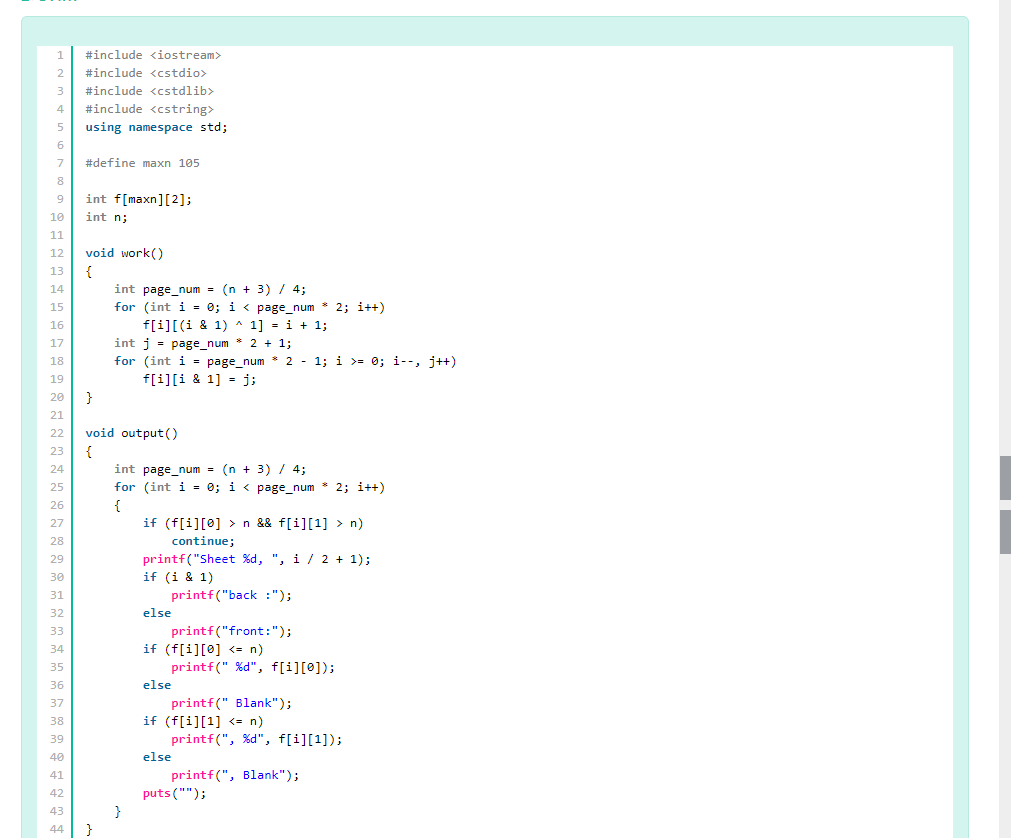Click line number 1 in gutter
This screenshot has height=838, width=1011.
tap(60, 55)
